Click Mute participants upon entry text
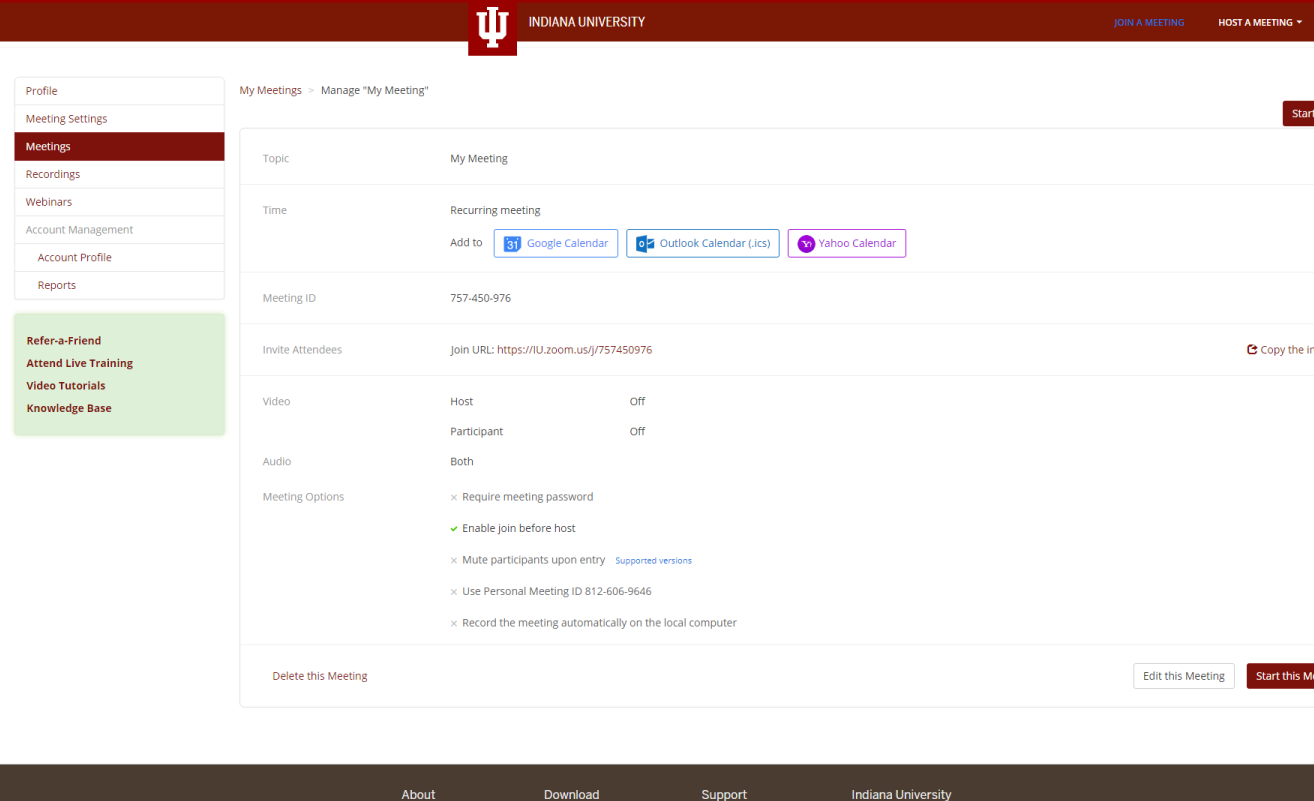This screenshot has height=801, width=1314. (x=533, y=560)
